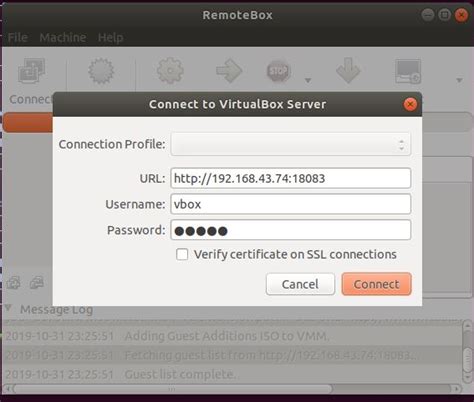Screen dimensions: 474x402
Task: Open the File menu
Action: [x=17, y=37]
